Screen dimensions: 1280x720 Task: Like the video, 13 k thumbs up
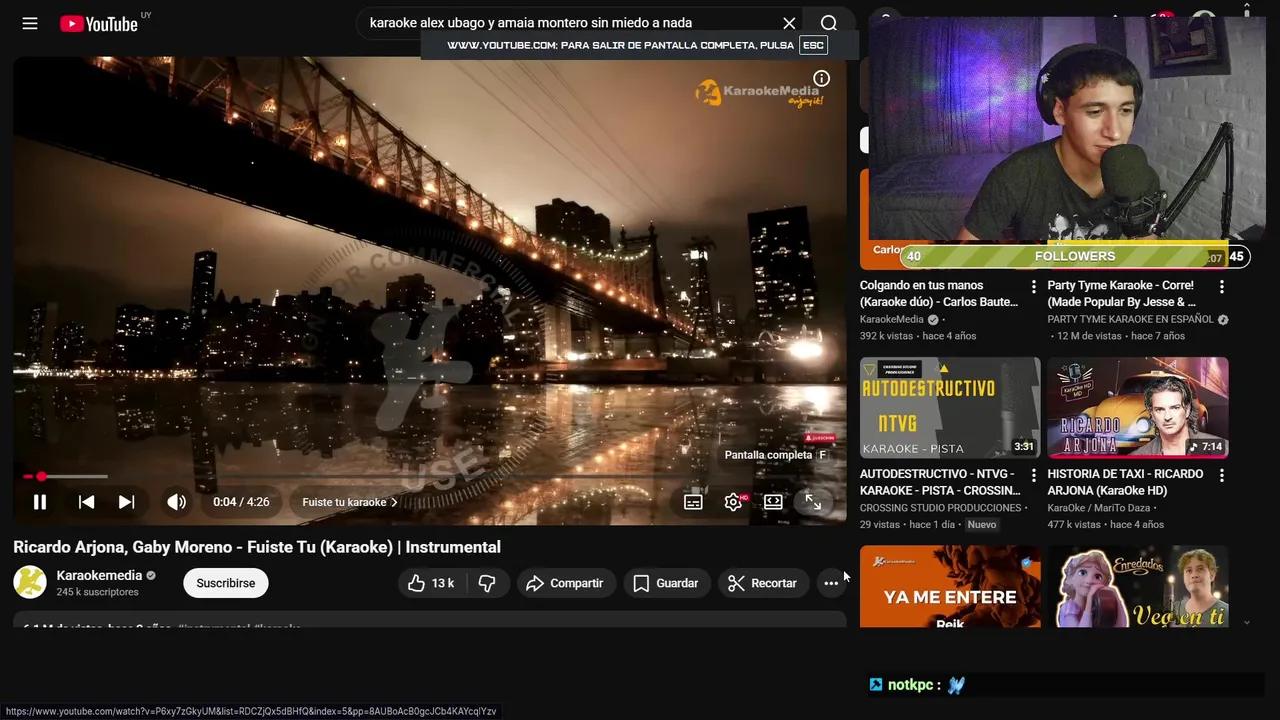[x=431, y=583]
